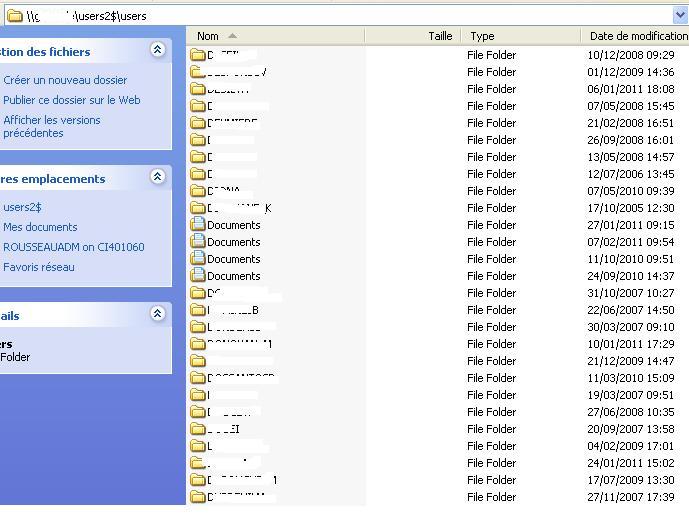Open Favoris réseau in the side panel

click(39, 267)
